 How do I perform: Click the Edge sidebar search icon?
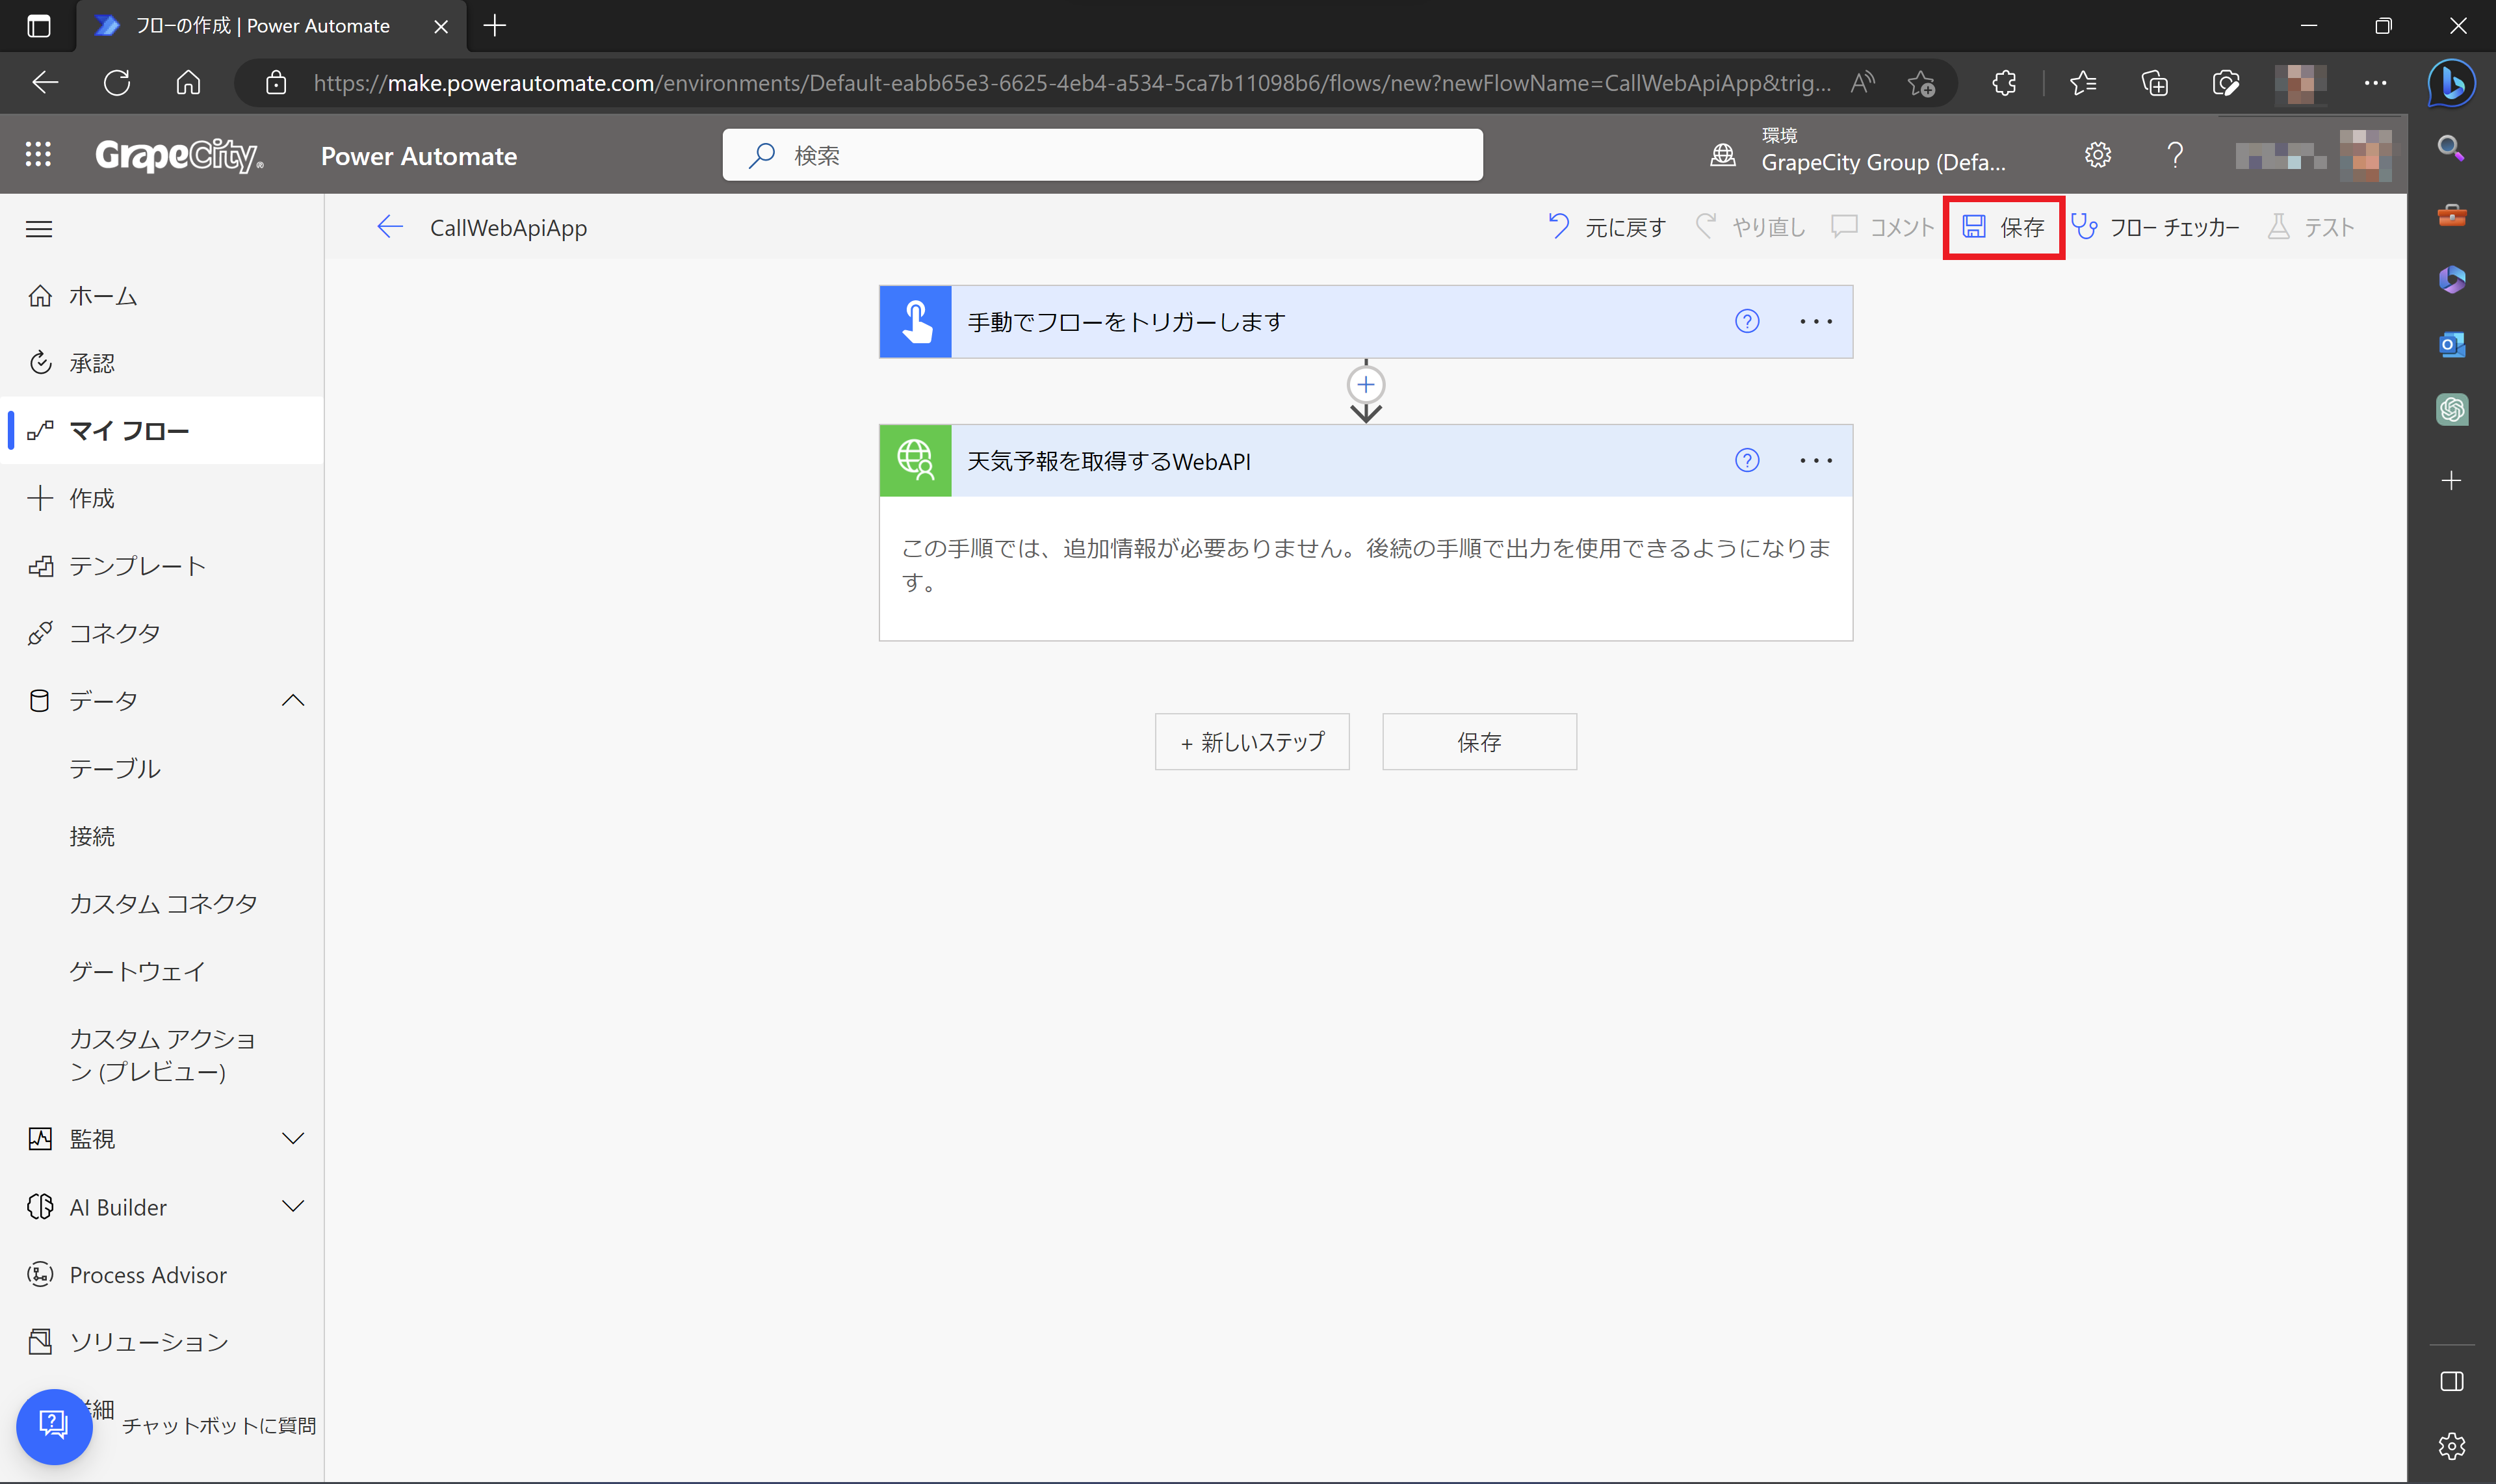(2450, 148)
